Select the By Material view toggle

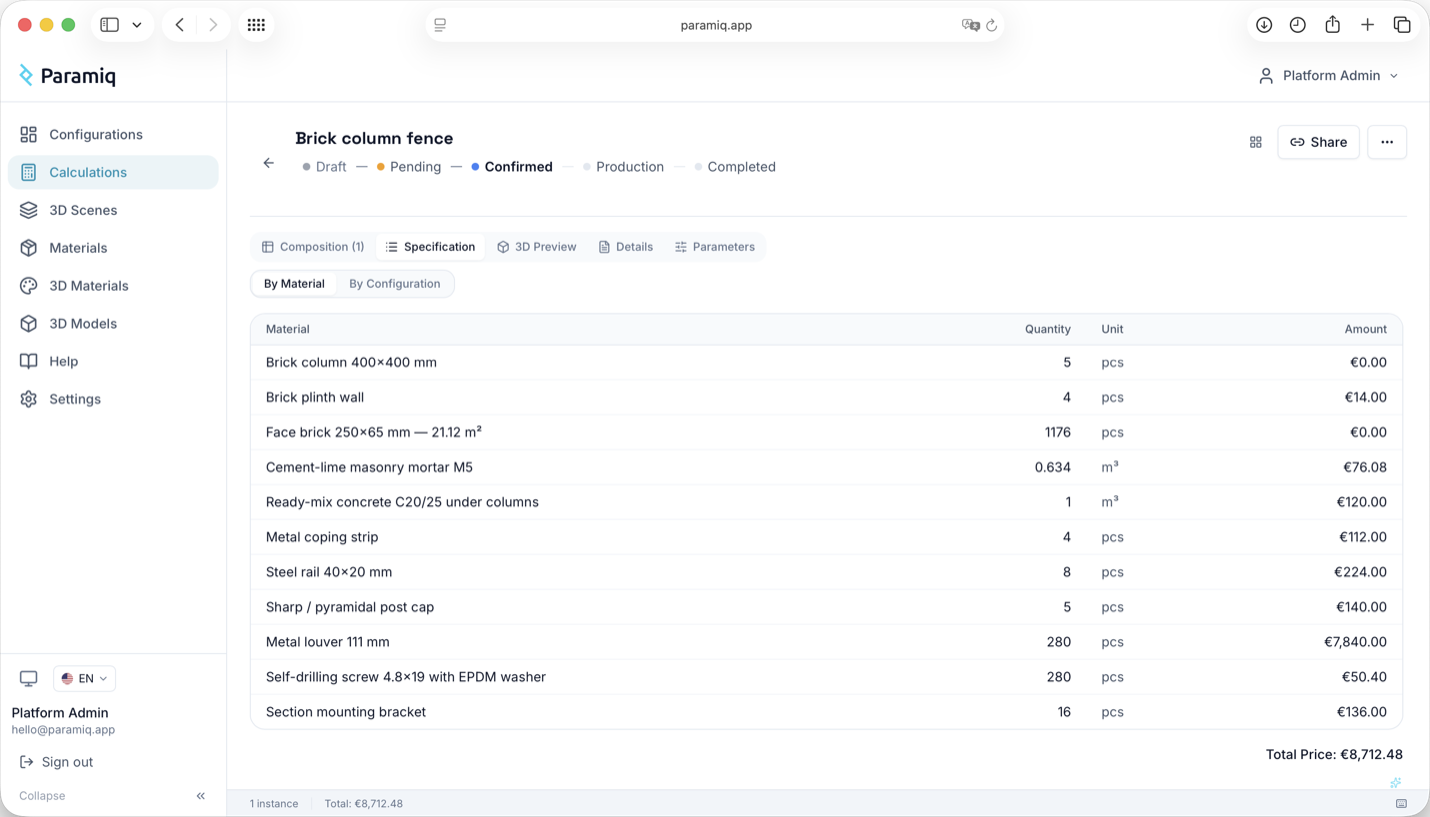[x=294, y=284]
